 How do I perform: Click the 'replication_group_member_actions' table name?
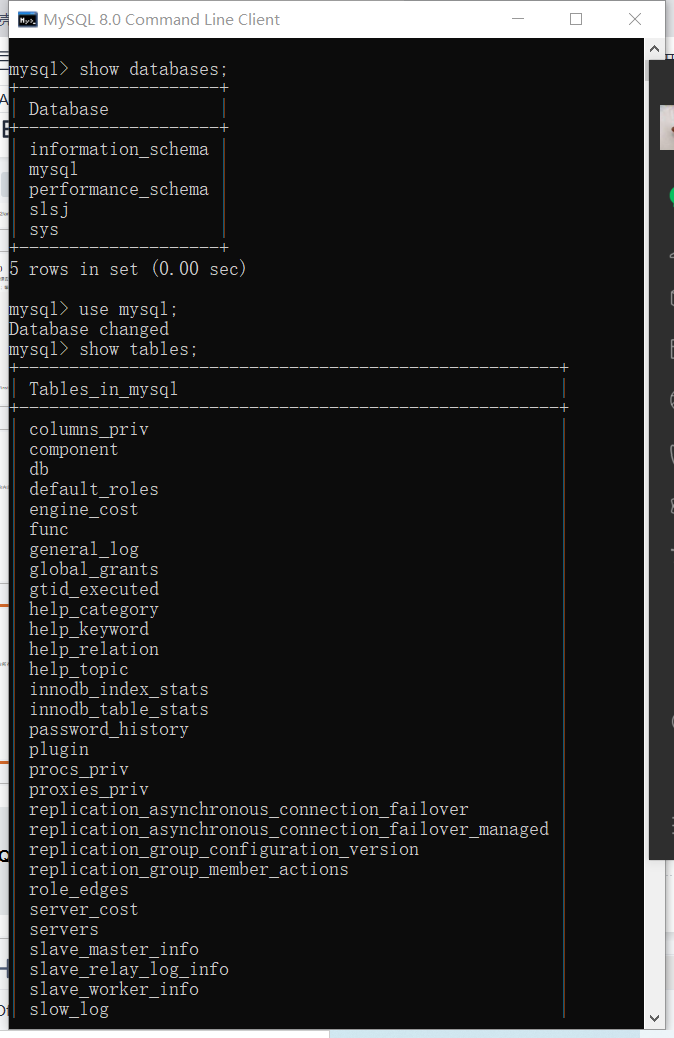(x=189, y=869)
